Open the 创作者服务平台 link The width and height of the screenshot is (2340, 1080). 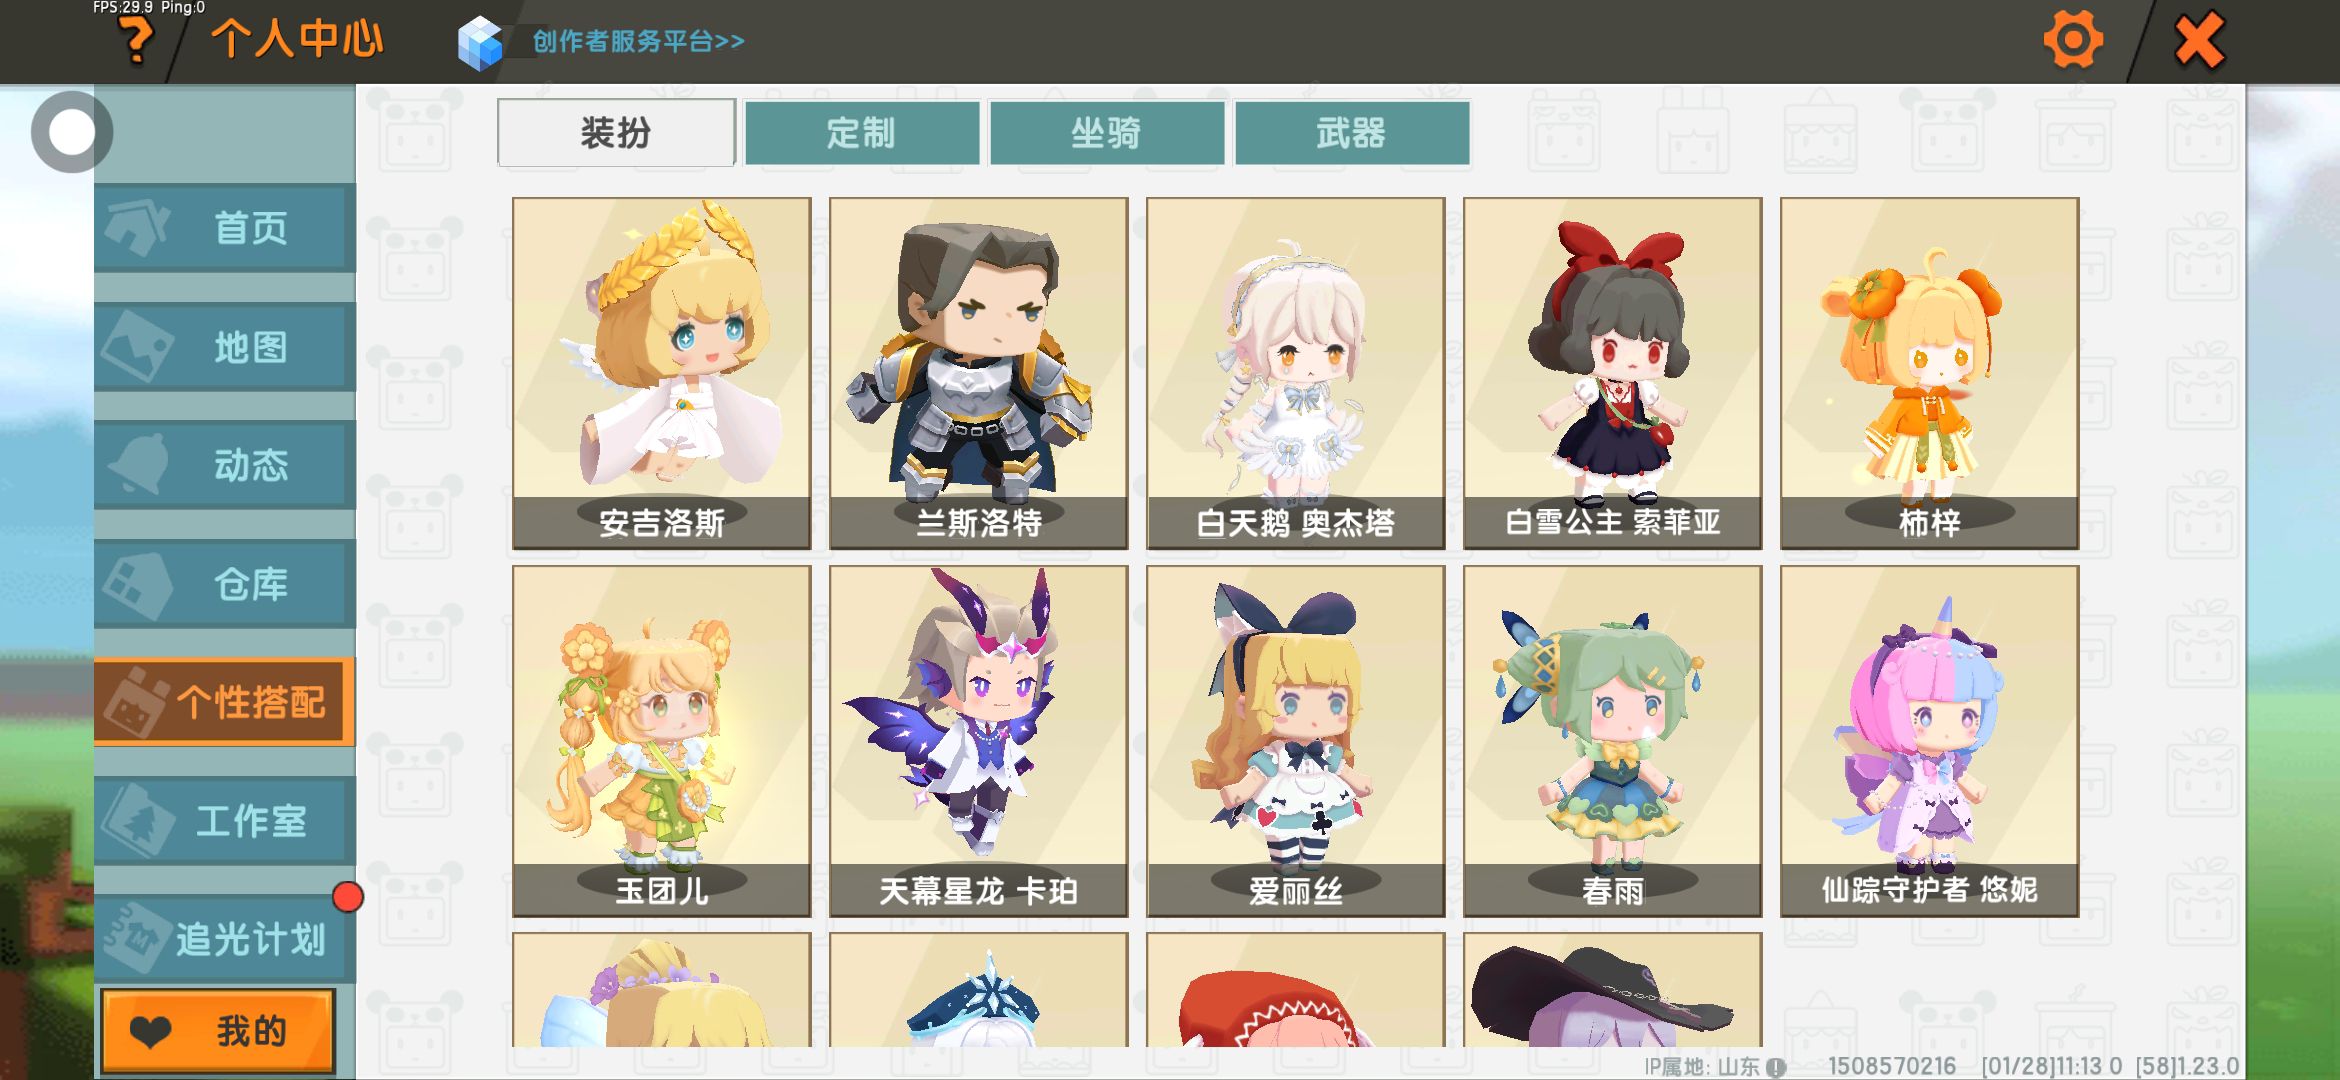tap(638, 41)
